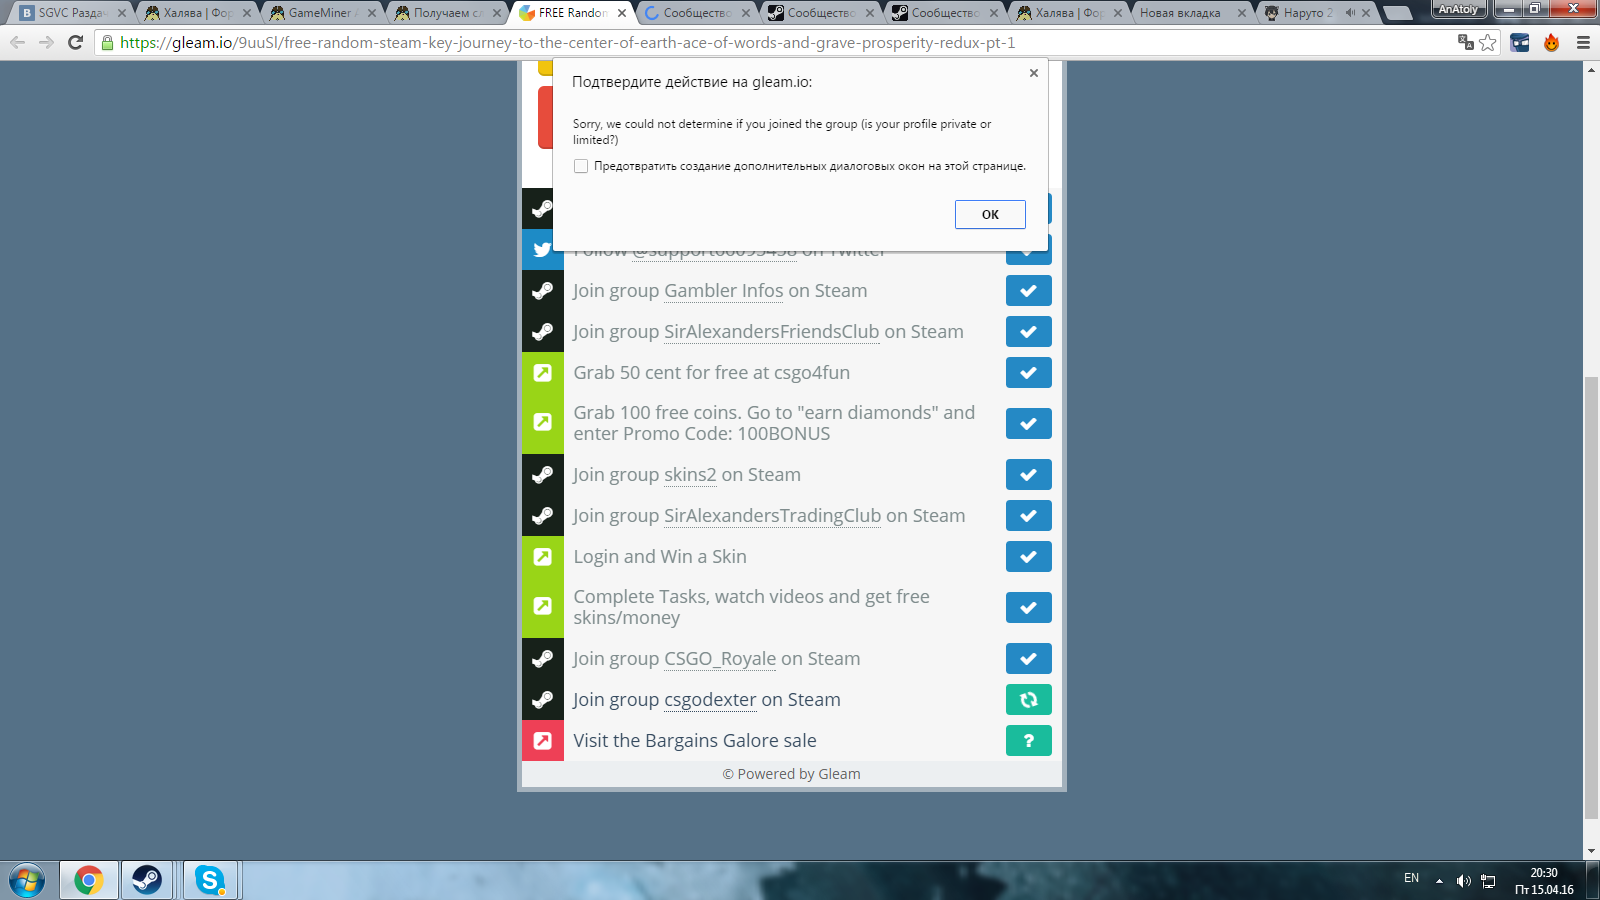Switch to the Новая вкладка tab
Screen dimensions: 1600x900
click(1191, 13)
